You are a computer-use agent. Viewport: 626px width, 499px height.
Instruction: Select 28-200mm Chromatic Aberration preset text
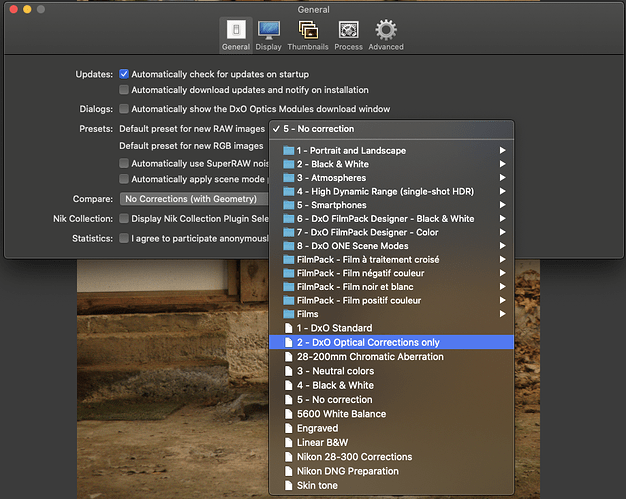point(370,357)
